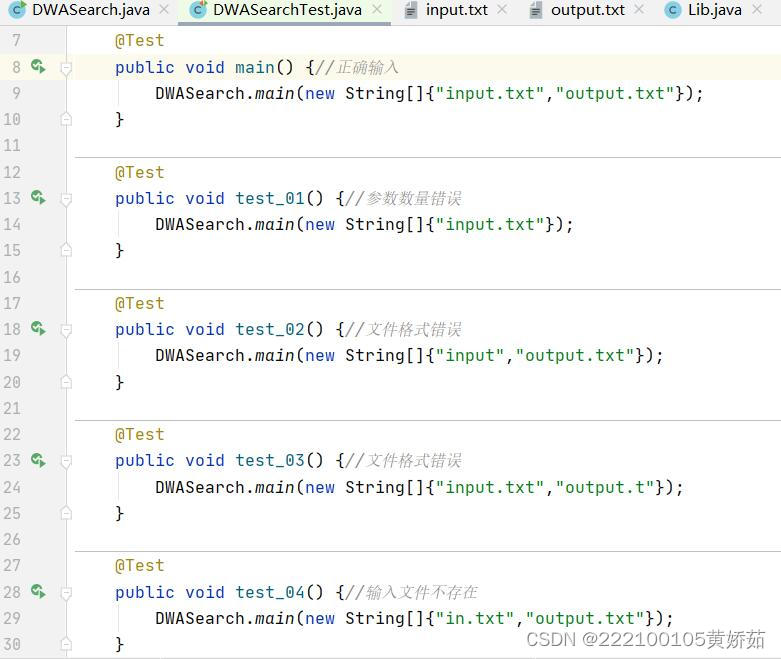This screenshot has width=781, height=659.
Task: Click line number 19 in gutter
Action: click(x=12, y=355)
